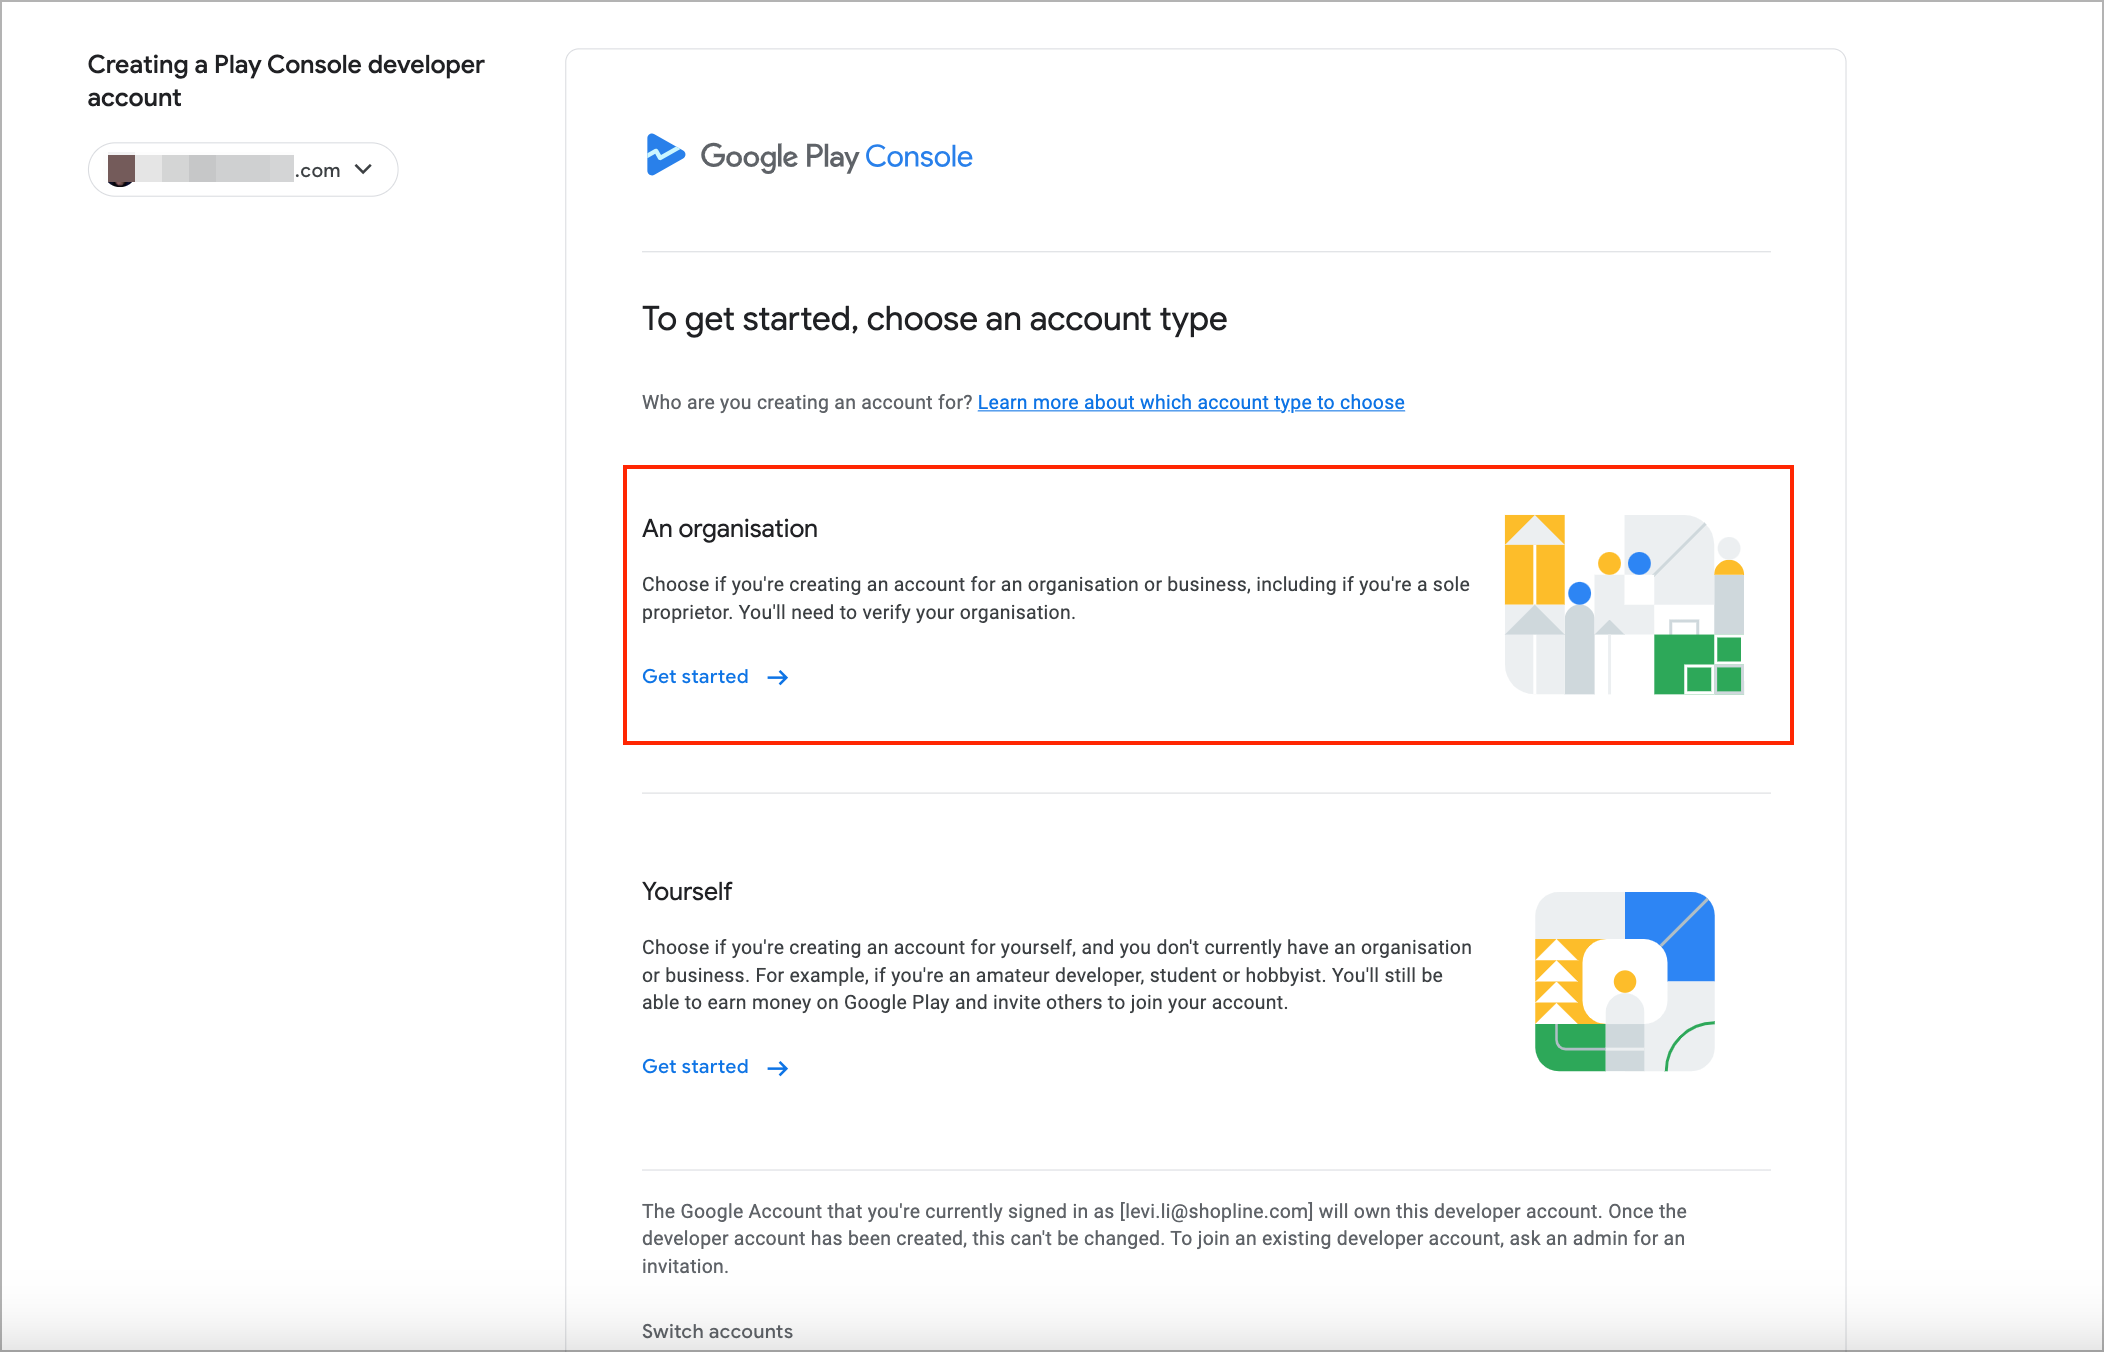Click the 'Creating a Play Console developer account' heading
This screenshot has height=1352, width=2104.
click(x=285, y=81)
